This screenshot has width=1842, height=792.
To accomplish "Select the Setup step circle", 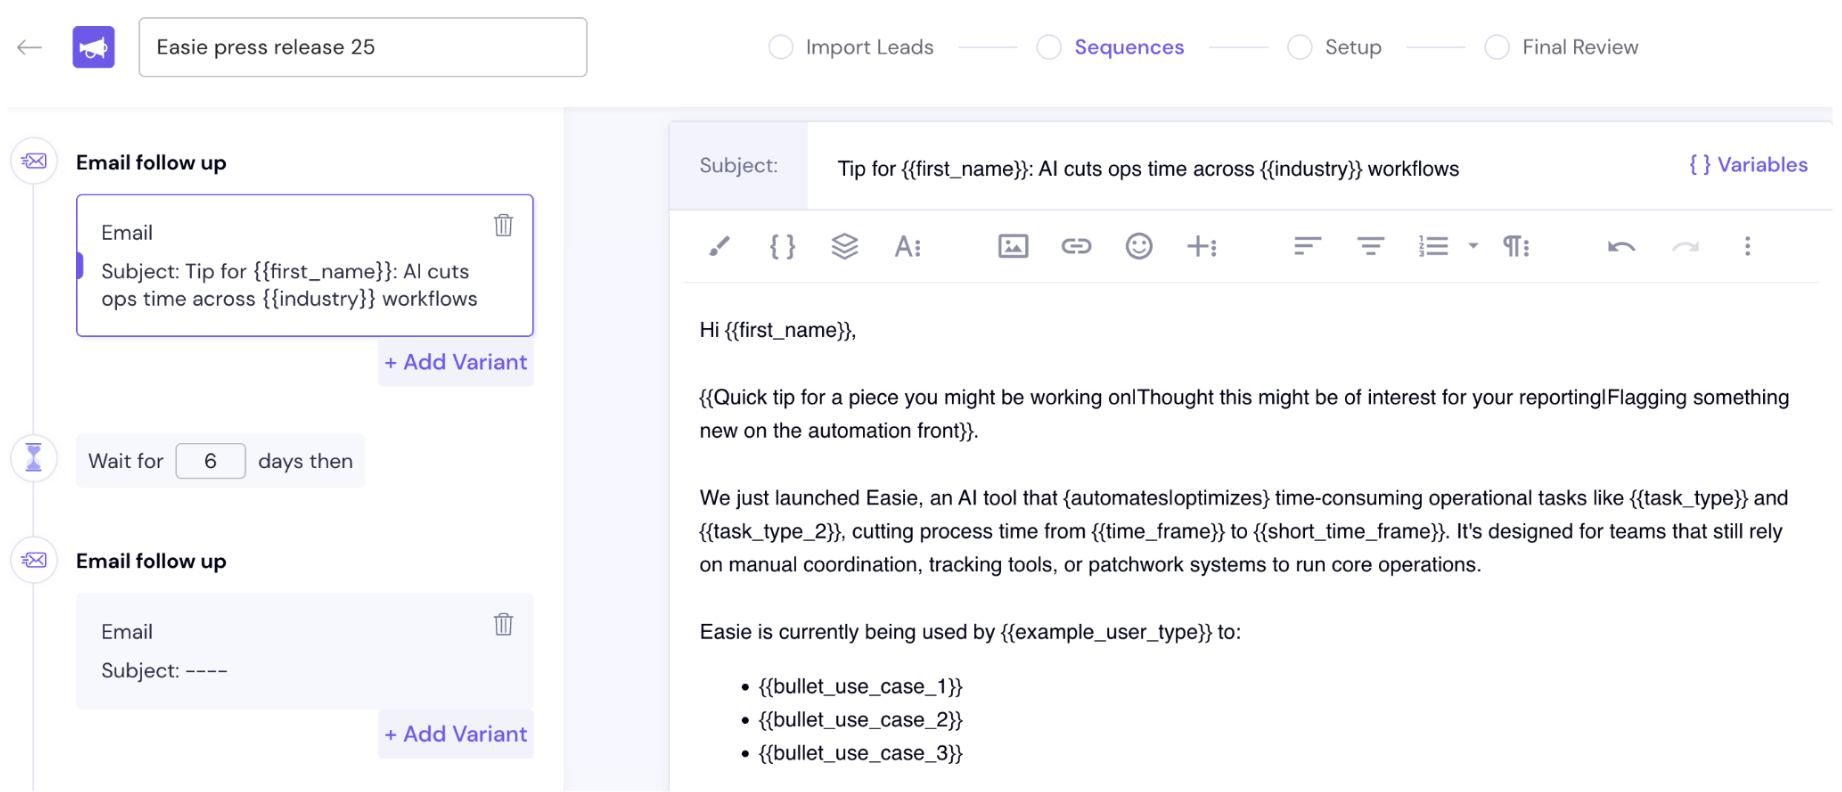I will tap(1300, 47).
